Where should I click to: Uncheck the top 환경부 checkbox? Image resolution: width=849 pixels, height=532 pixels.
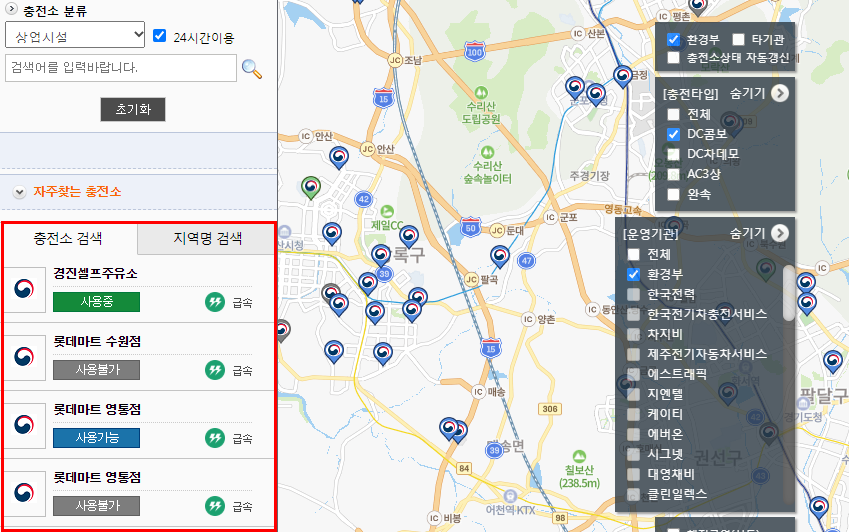(673, 40)
